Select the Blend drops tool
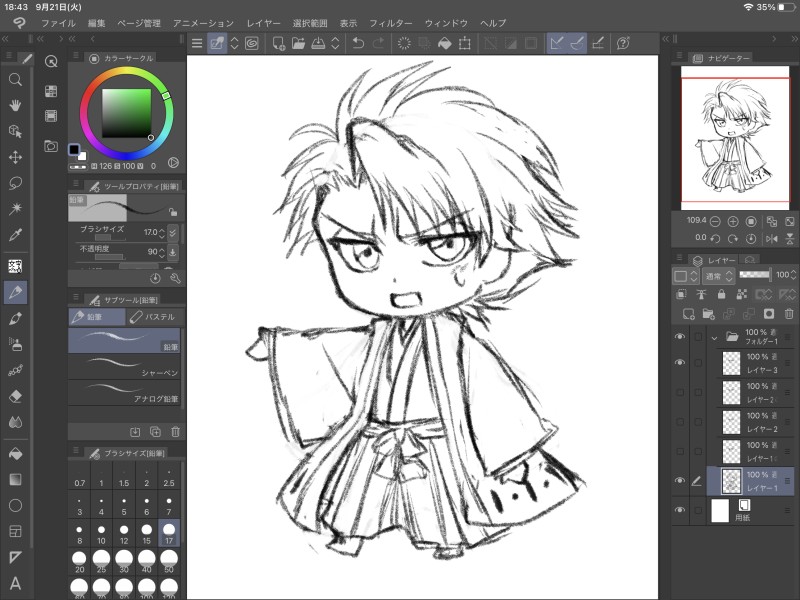 15,422
